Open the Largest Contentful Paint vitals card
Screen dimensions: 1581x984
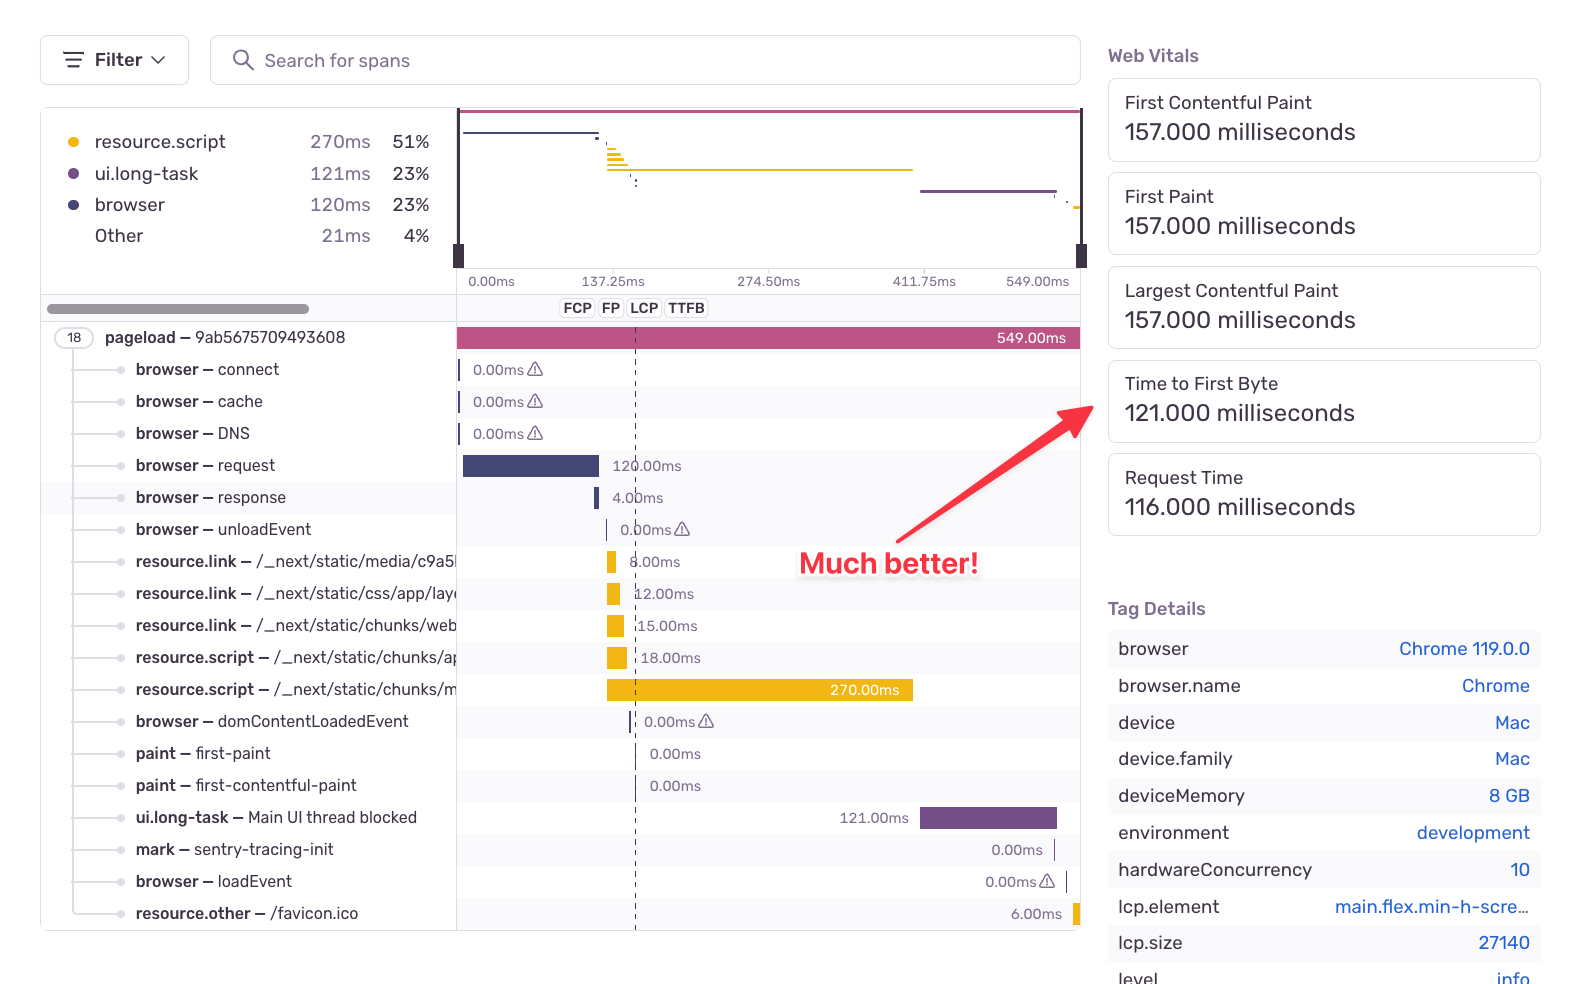point(1324,308)
